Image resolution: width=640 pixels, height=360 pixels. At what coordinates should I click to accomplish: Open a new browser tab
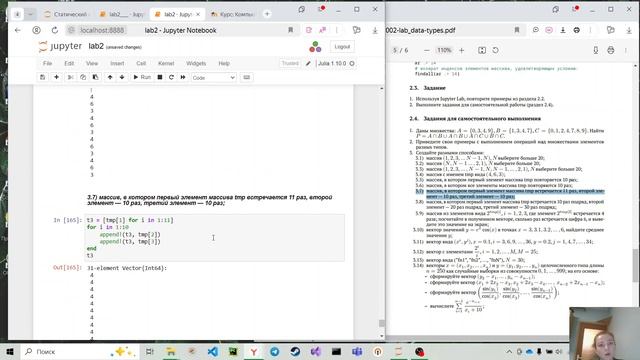click(267, 14)
